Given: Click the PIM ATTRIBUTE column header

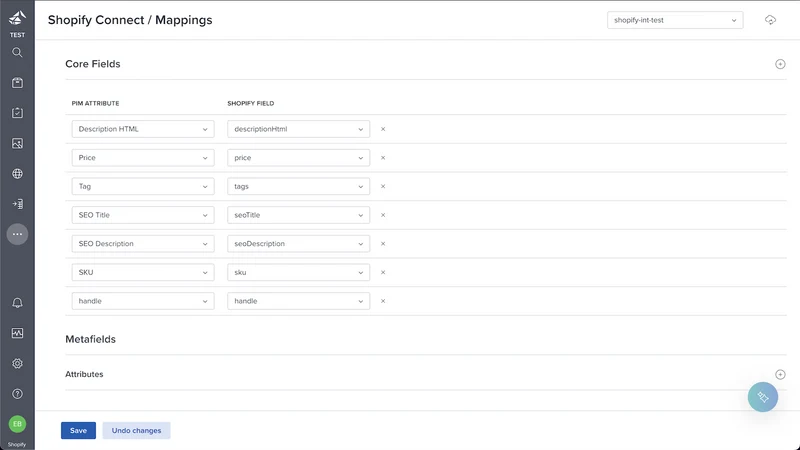Looking at the screenshot, I should click(95, 103).
